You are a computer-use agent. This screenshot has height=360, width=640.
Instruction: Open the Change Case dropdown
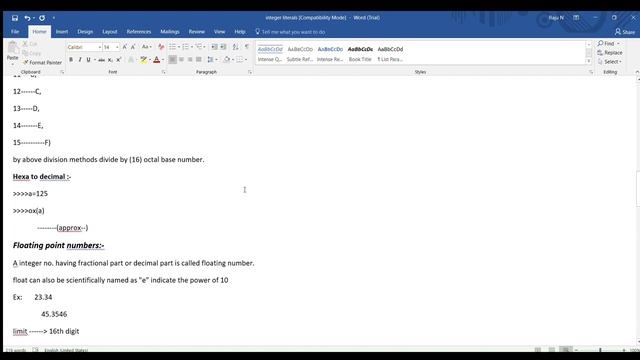pos(146,47)
